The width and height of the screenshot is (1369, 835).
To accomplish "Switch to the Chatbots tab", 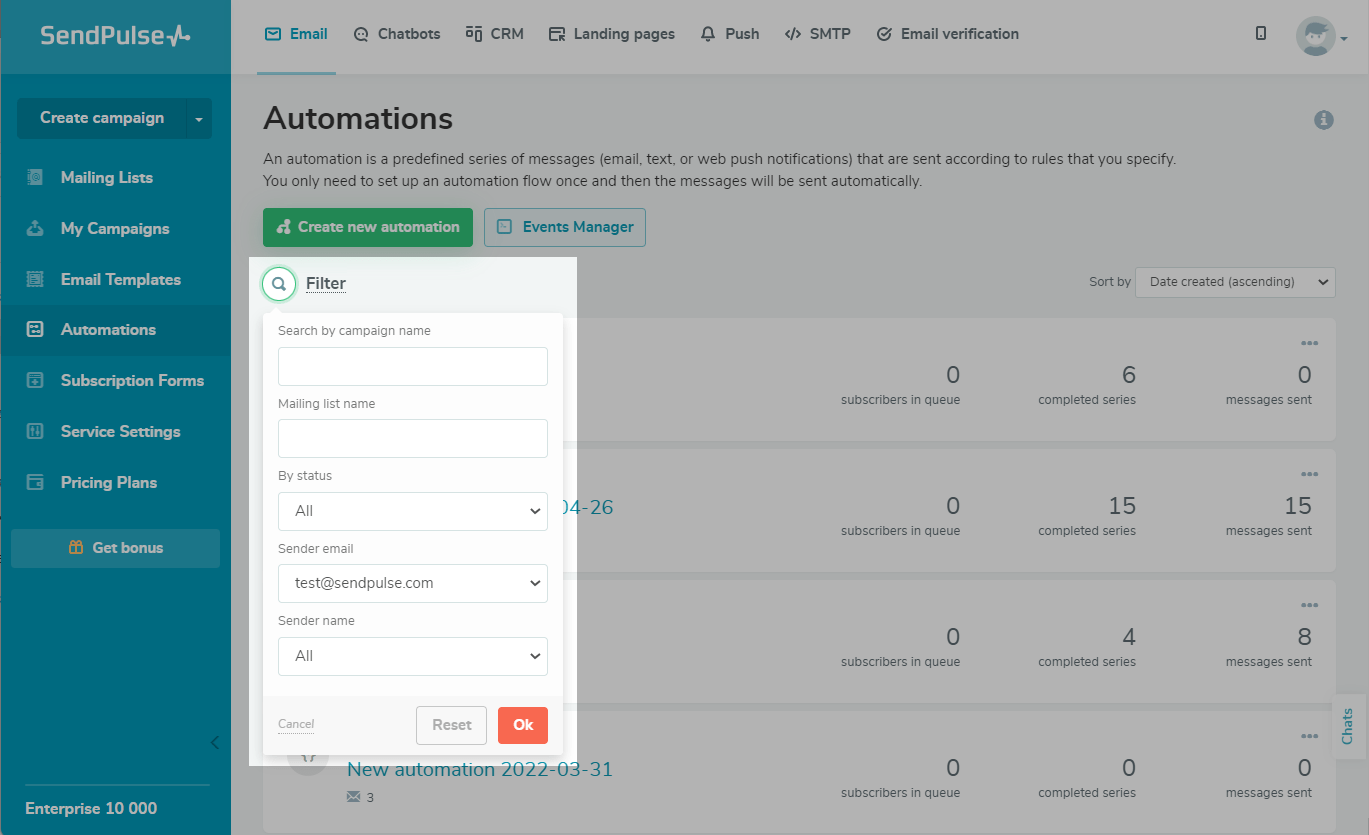I will 397,34.
